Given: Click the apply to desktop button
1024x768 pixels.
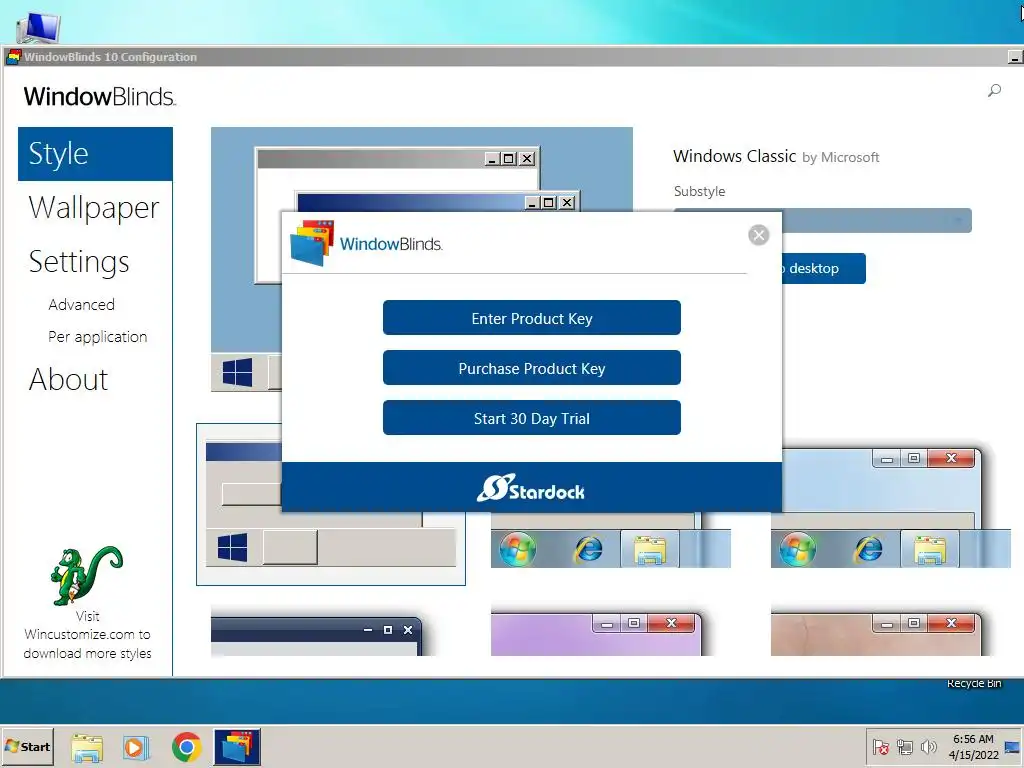Looking at the screenshot, I should [x=824, y=268].
